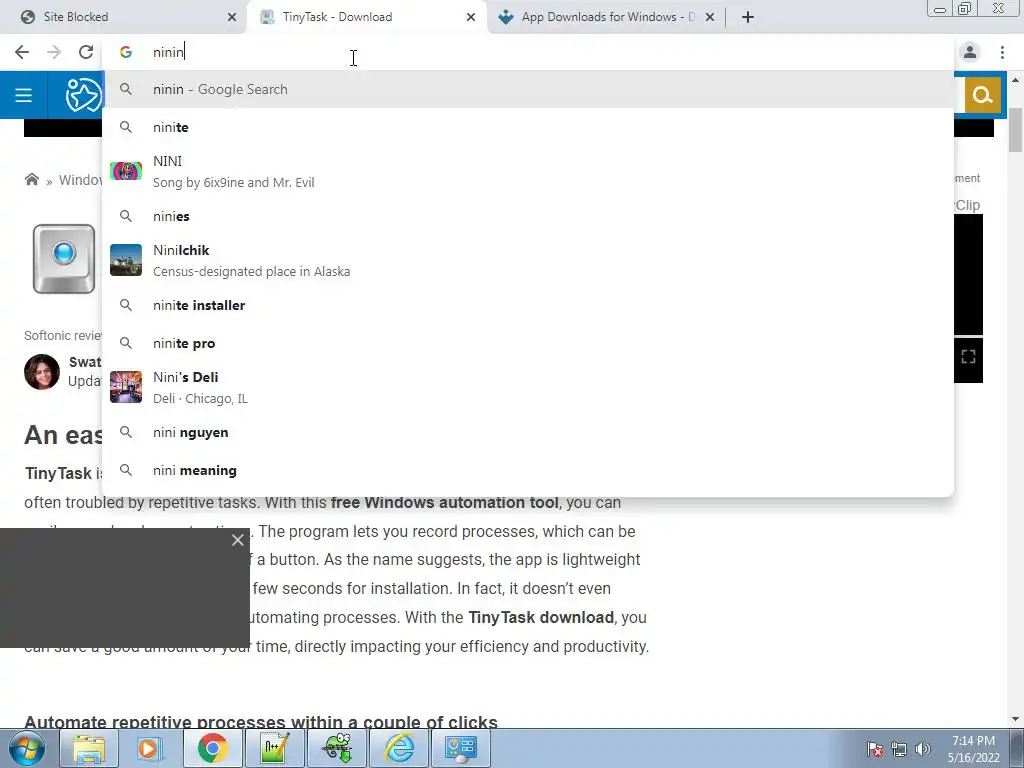Screen dimensions: 1024x768
Task: Click the video fullscreen icon
Action: tap(968, 357)
